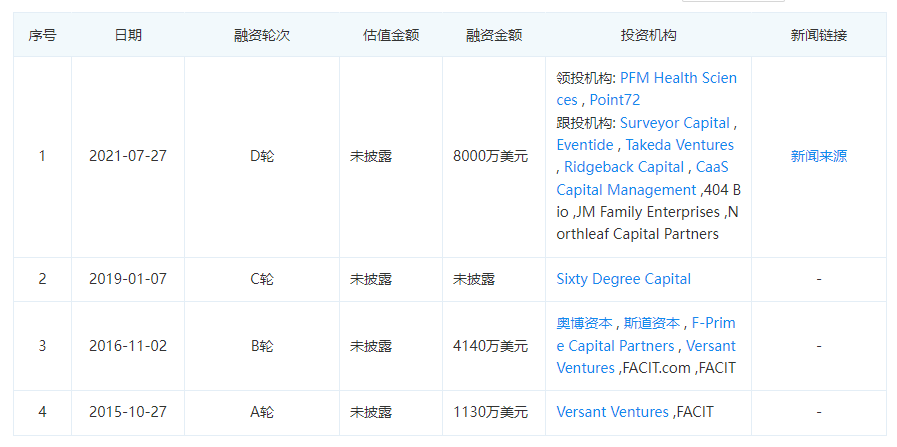The width and height of the screenshot is (897, 447).
Task: Open Surveyor Capital investor page
Action: 675,123
